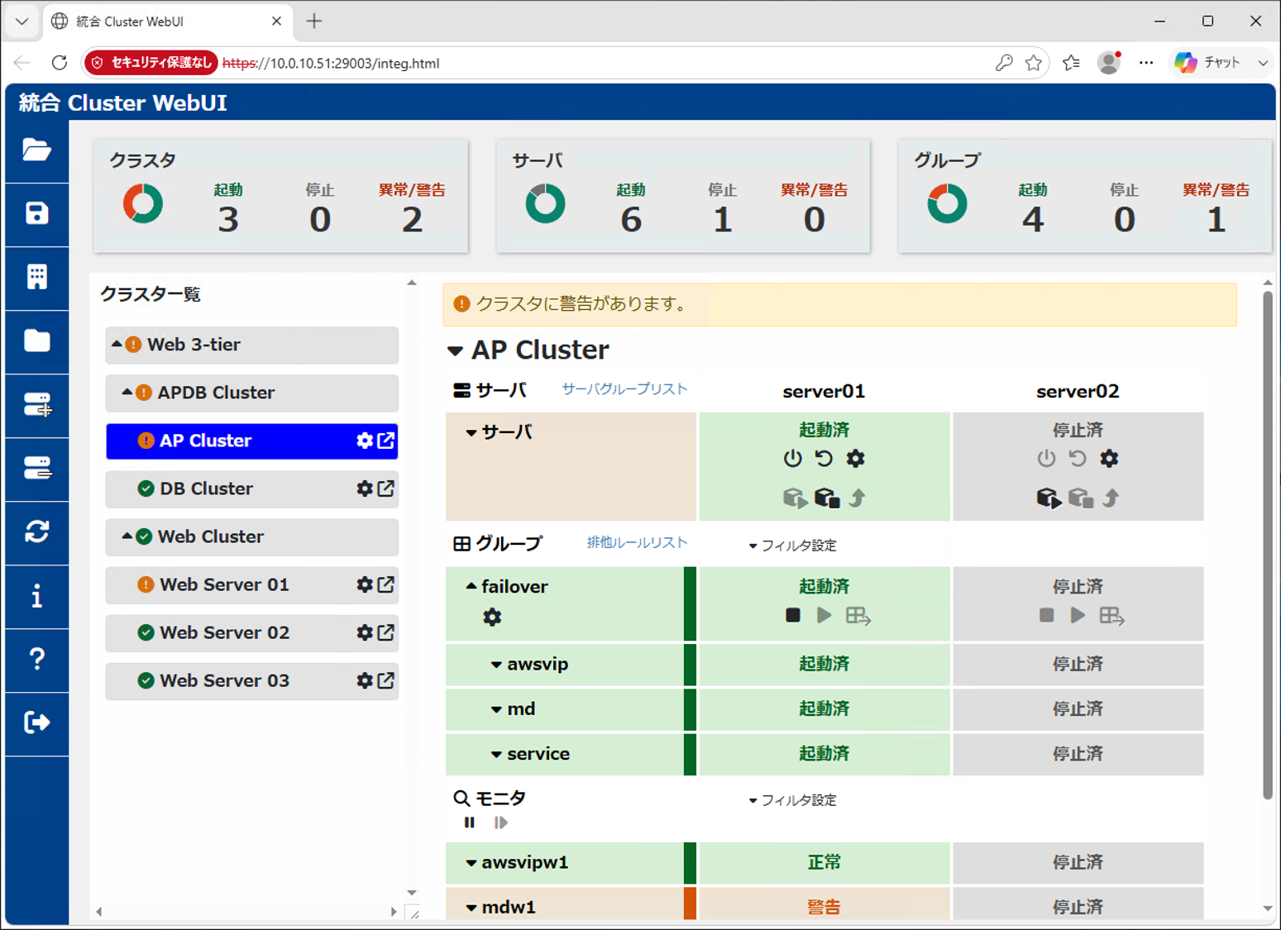Open AP Cluster in new window icon

[x=386, y=441]
